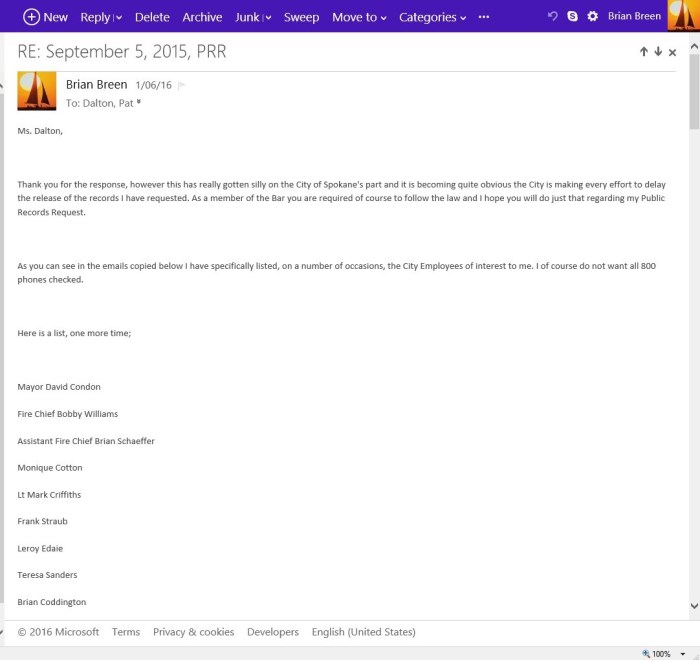
Task: Select Sweep in the toolbar
Action: point(301,17)
